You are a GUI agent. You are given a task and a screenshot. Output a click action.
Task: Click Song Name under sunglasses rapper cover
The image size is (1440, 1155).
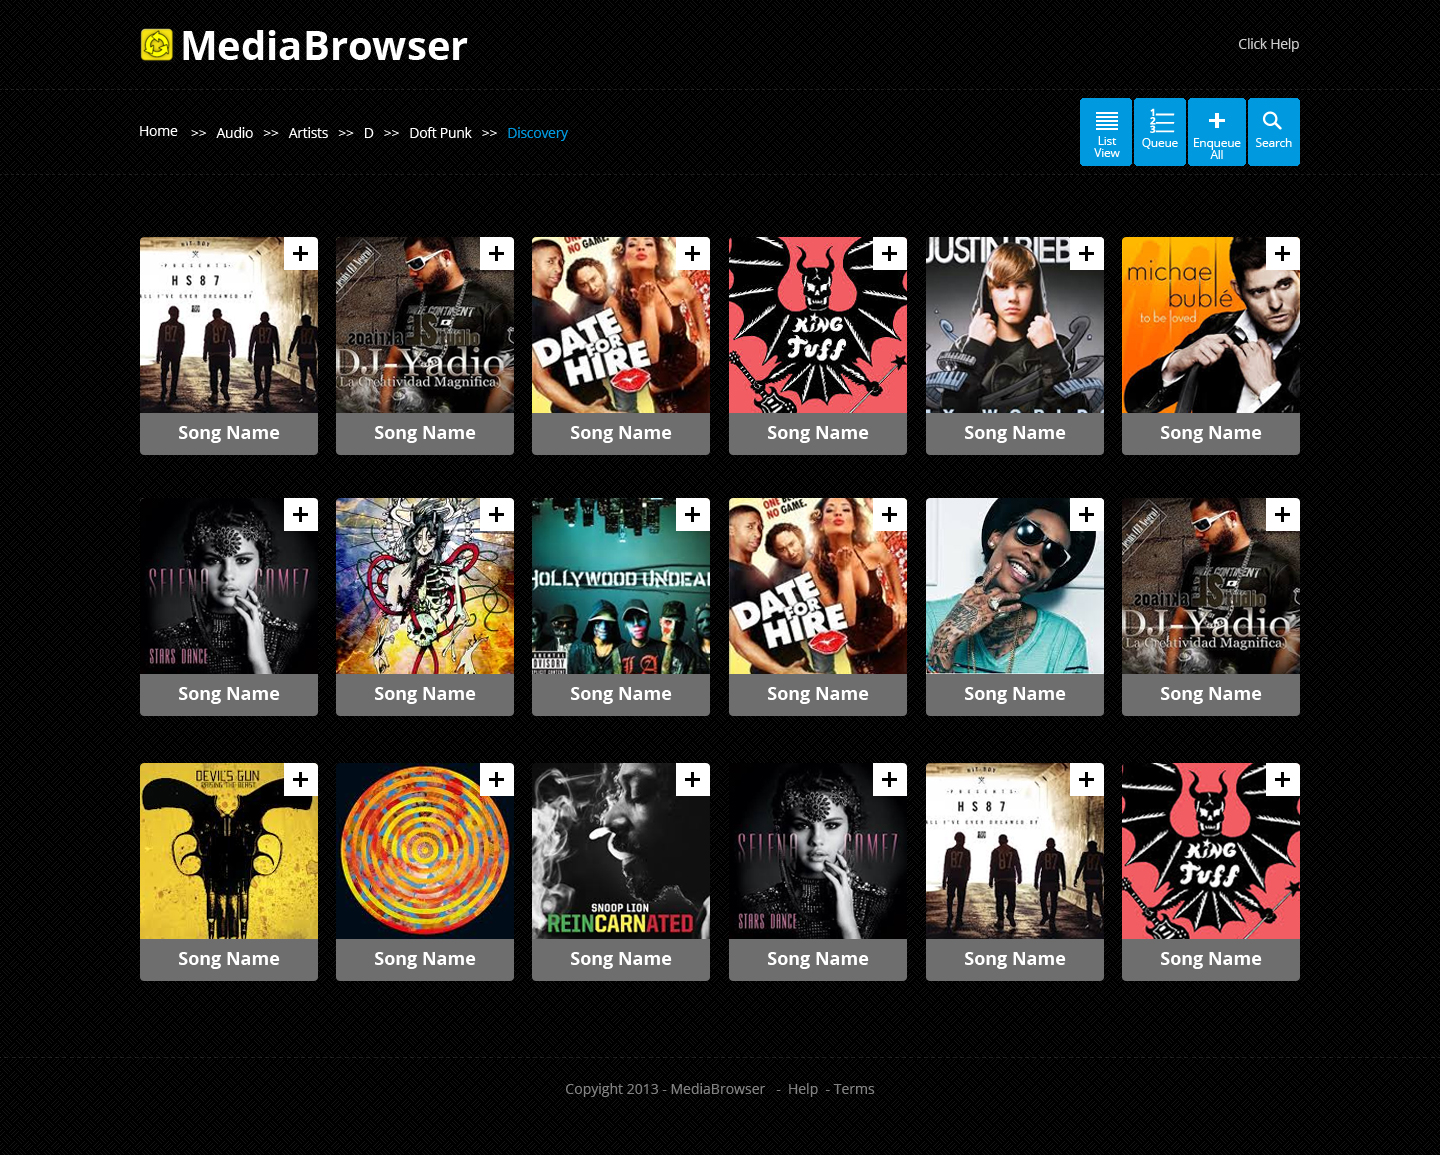1015,694
